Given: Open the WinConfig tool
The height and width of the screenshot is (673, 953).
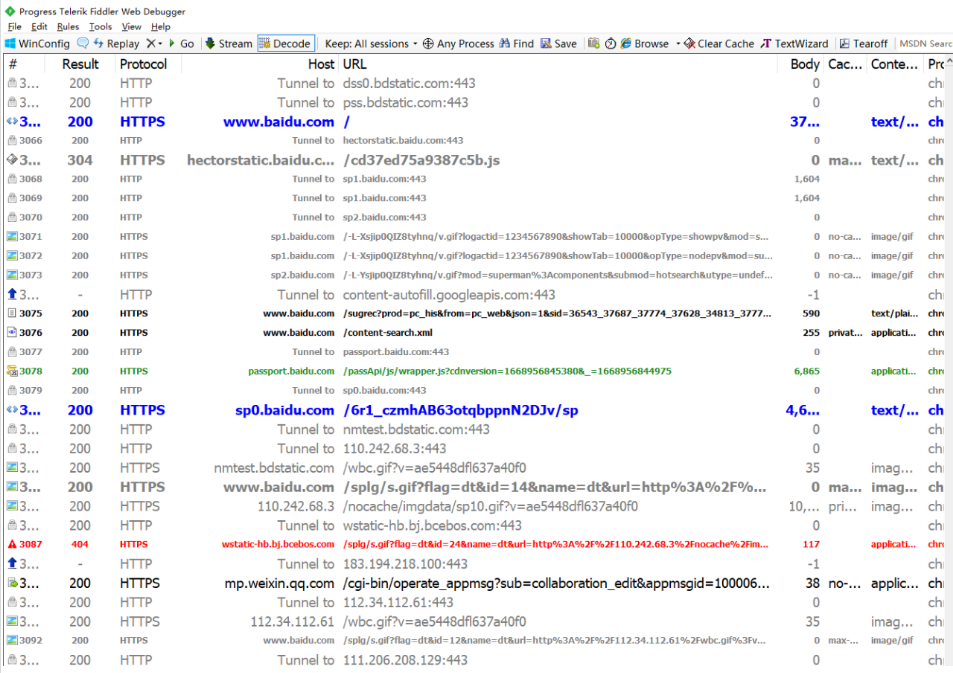Looking at the screenshot, I should [38, 44].
